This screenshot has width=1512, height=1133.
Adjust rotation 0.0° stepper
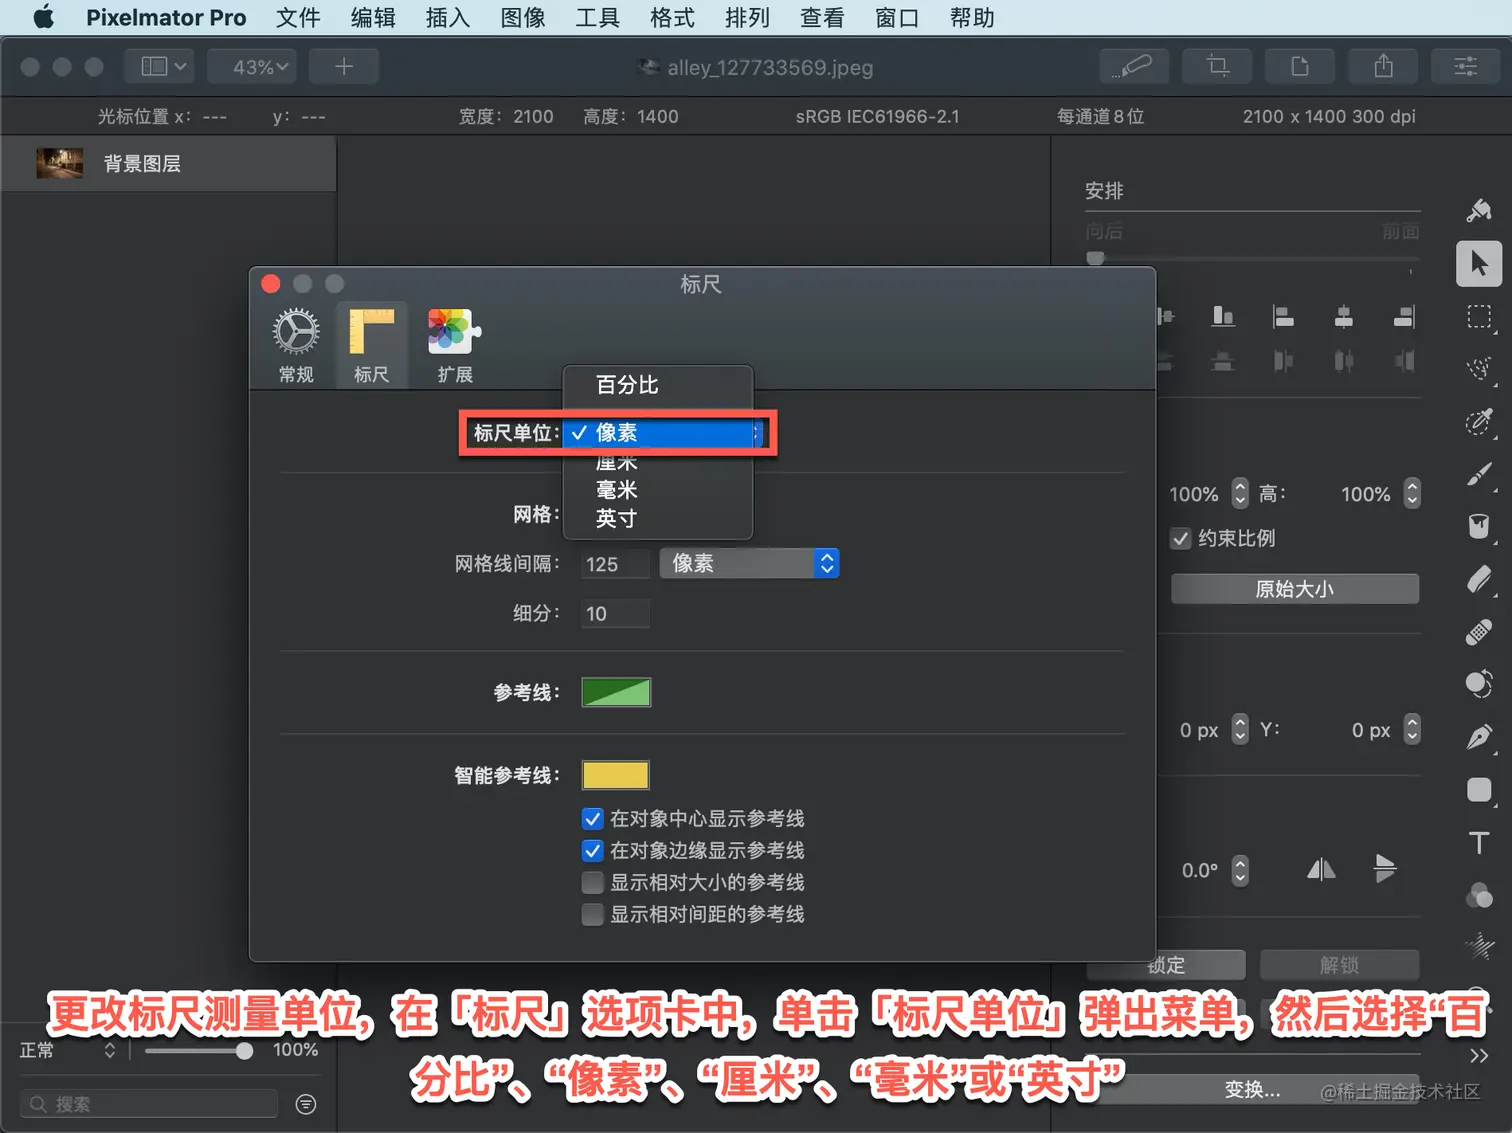[x=1240, y=870]
